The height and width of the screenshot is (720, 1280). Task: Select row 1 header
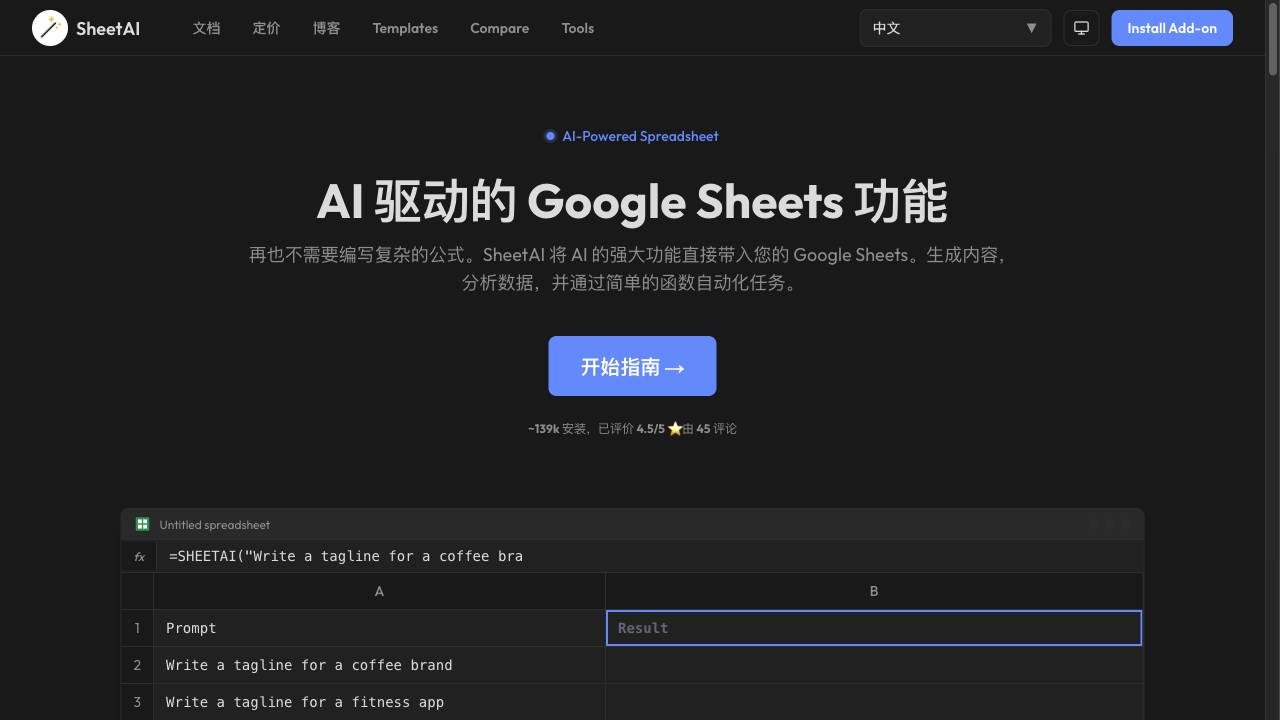(137, 628)
